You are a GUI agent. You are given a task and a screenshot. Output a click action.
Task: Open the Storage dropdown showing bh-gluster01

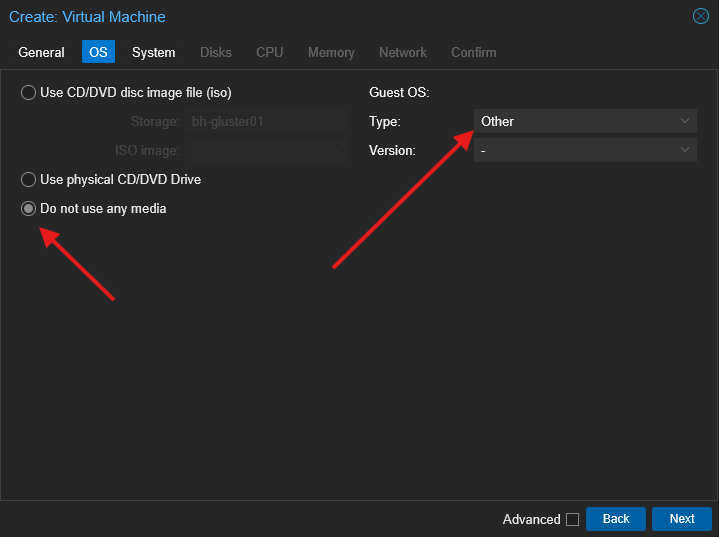pos(265,122)
